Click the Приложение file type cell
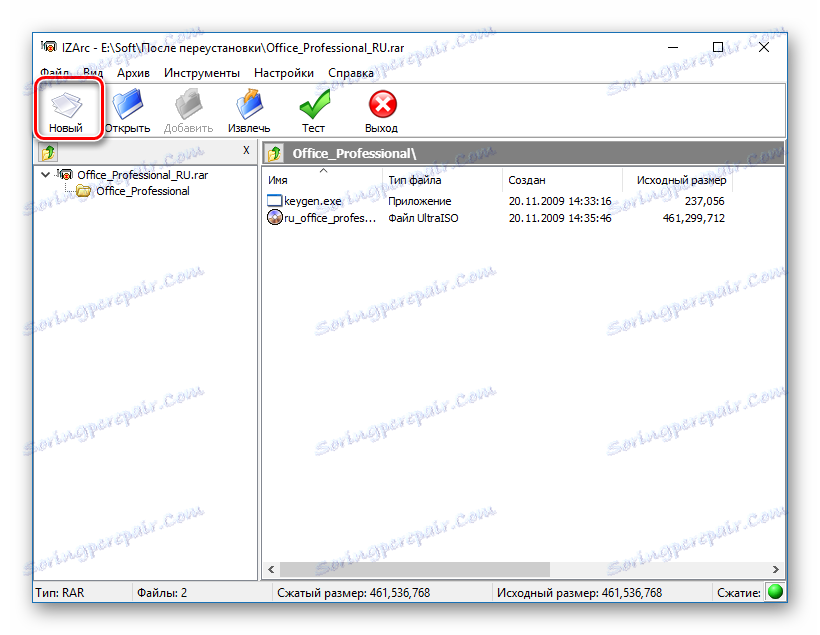 coord(419,201)
